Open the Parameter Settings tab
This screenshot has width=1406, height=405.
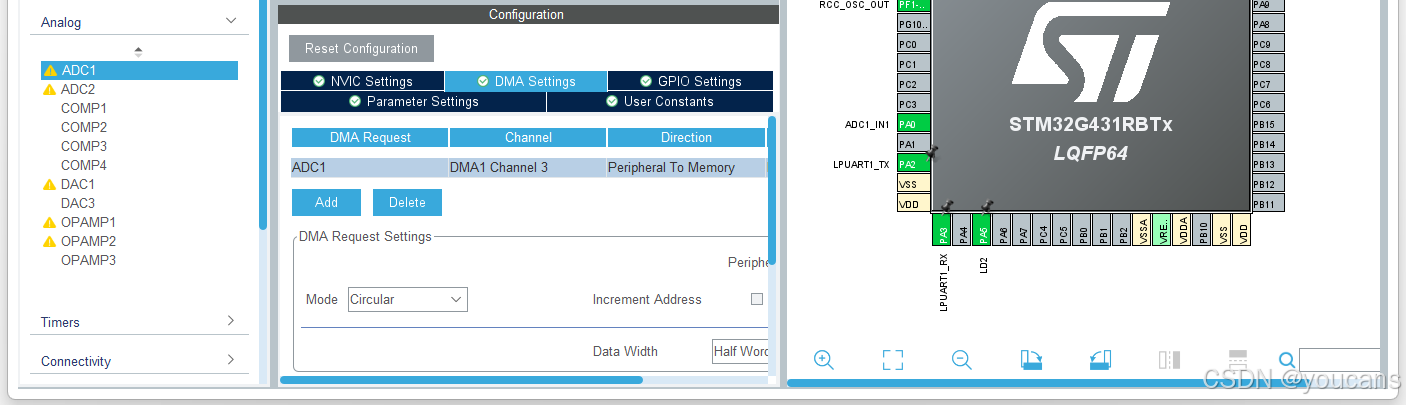click(x=413, y=101)
